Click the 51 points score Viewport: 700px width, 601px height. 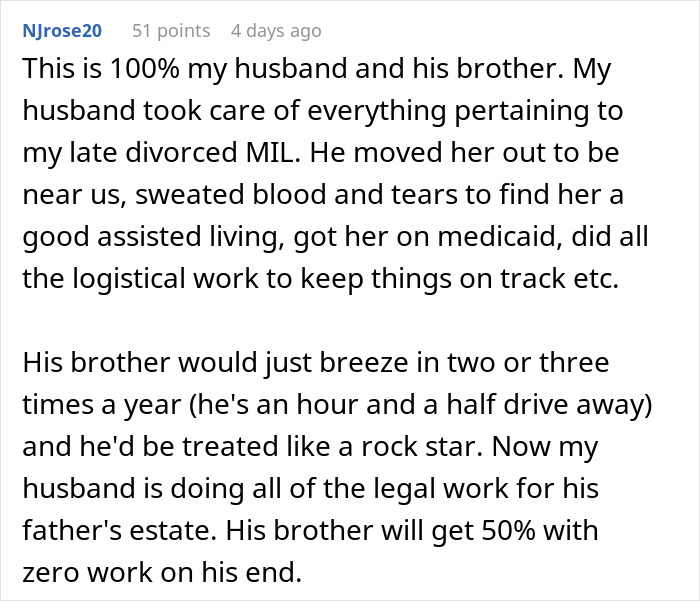[x=171, y=31]
